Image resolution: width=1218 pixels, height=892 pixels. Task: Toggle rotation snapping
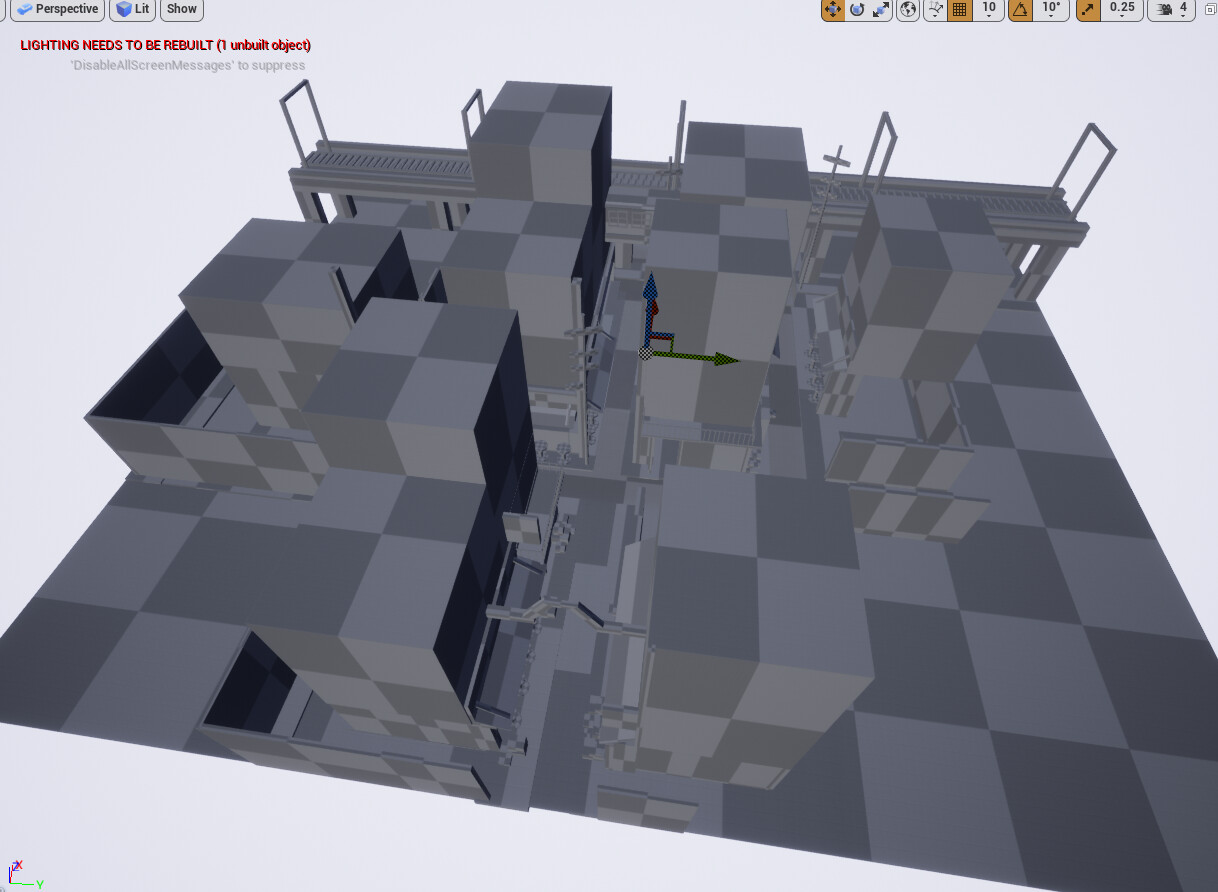pos(1018,10)
